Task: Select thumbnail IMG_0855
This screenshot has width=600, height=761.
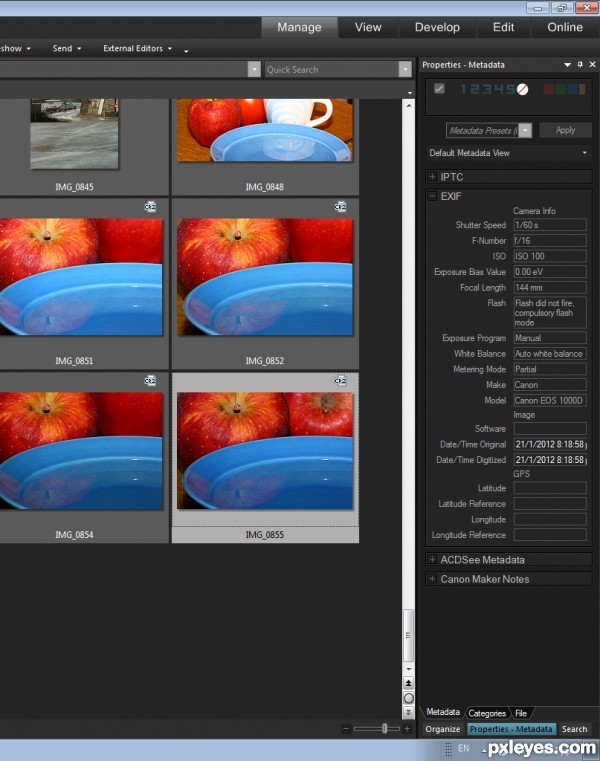Action: coord(265,451)
